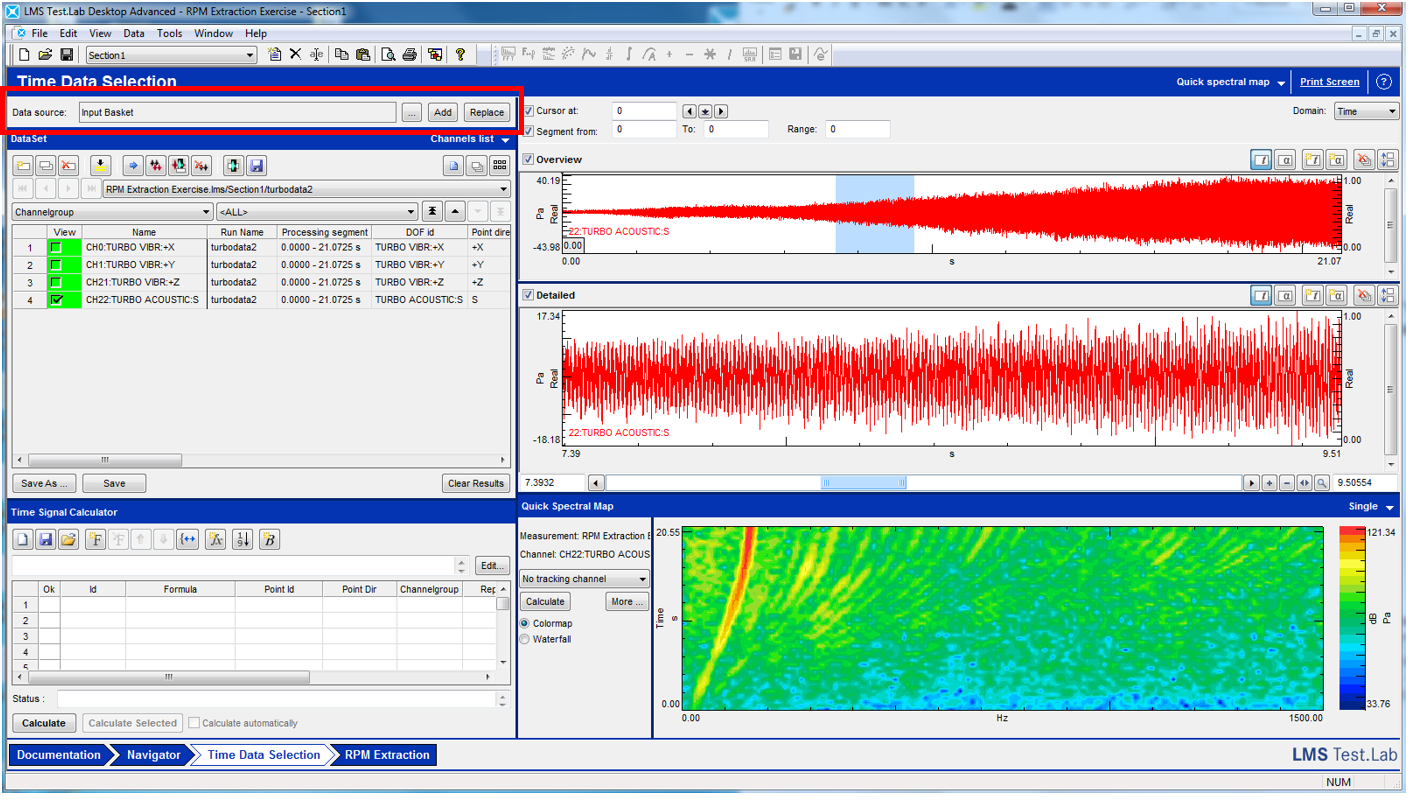1410x800 pixels.
Task: Switch to the Navigator workflow tab
Action: click(x=153, y=755)
